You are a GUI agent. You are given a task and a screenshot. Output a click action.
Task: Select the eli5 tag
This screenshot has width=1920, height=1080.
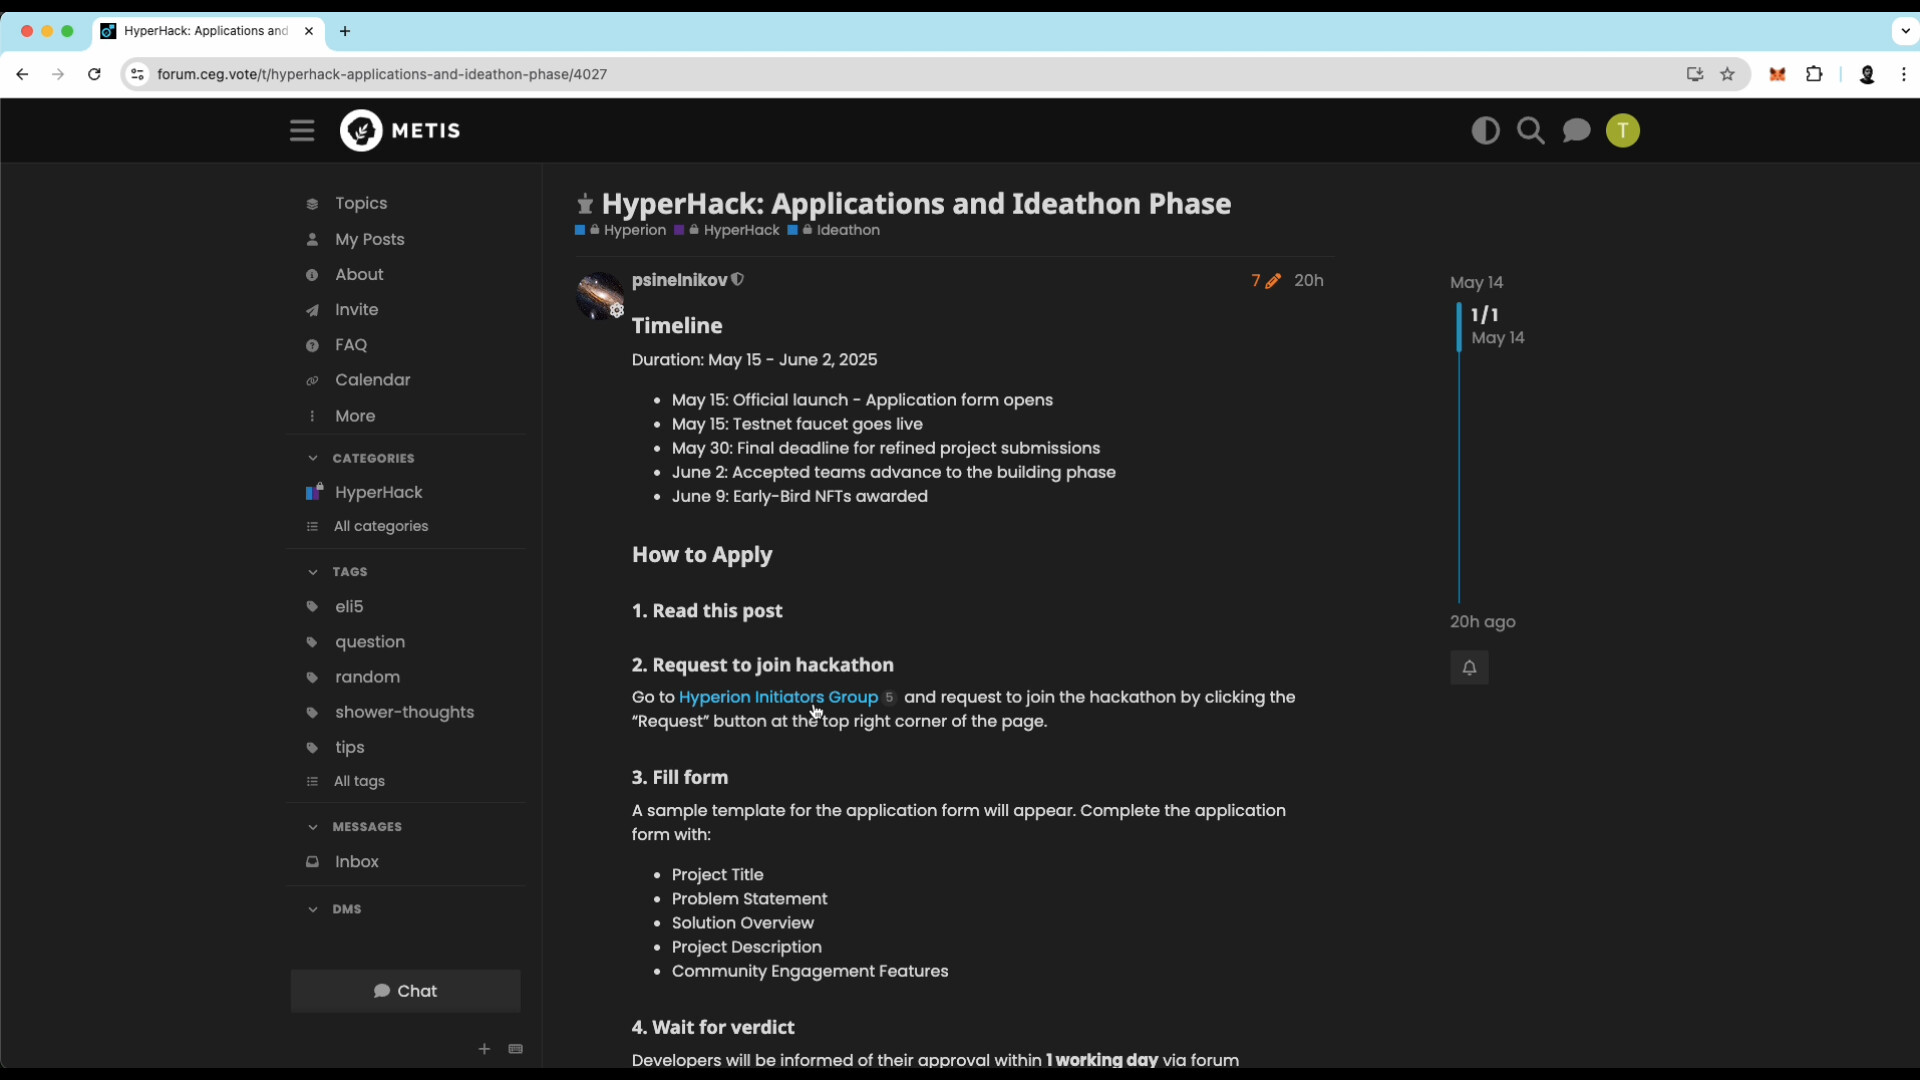(349, 607)
